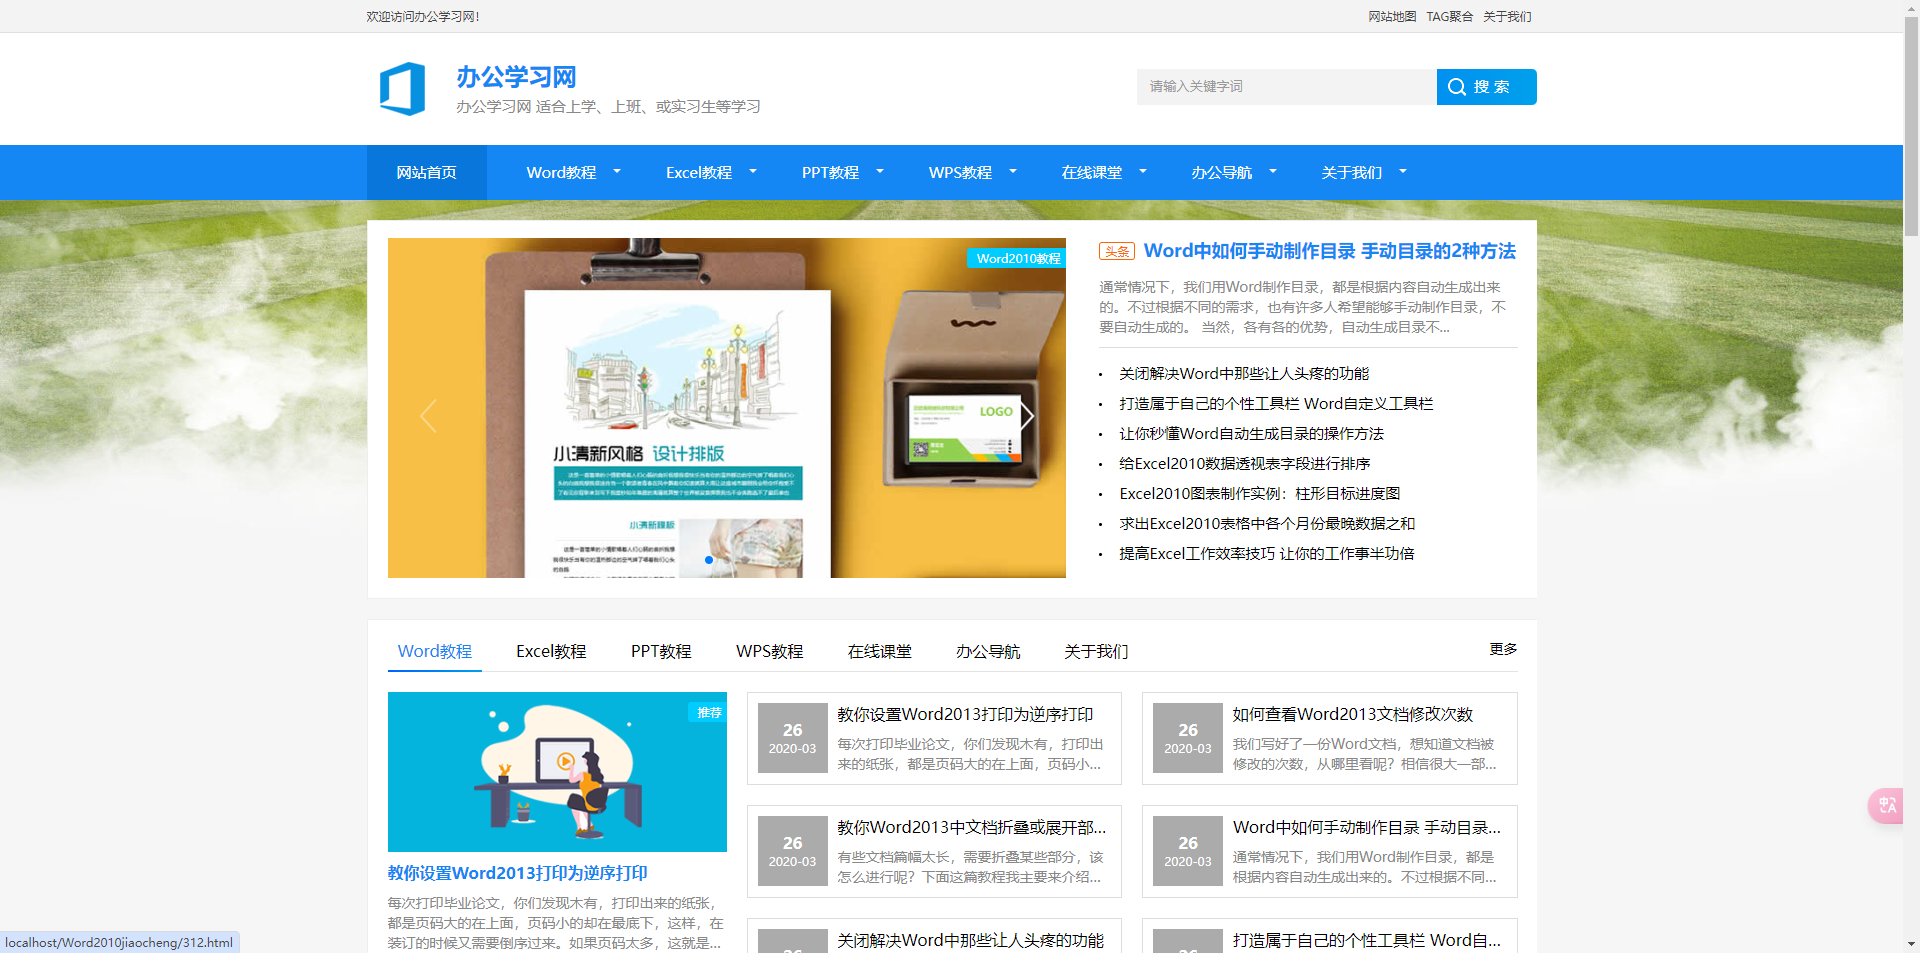The height and width of the screenshot is (953, 1920).
Task: Open 网站首页 in navigation bar
Action: pos(427,172)
